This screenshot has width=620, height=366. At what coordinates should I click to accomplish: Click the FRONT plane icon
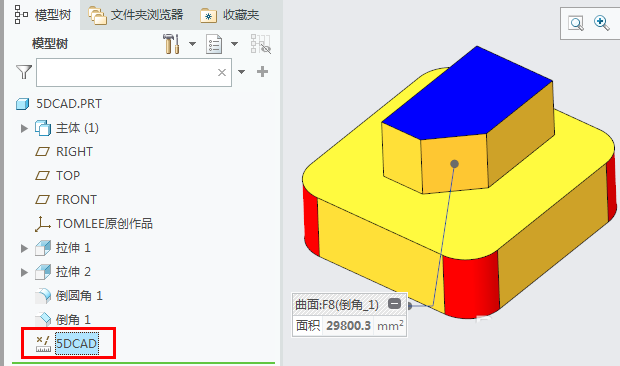pyautogui.click(x=43, y=200)
